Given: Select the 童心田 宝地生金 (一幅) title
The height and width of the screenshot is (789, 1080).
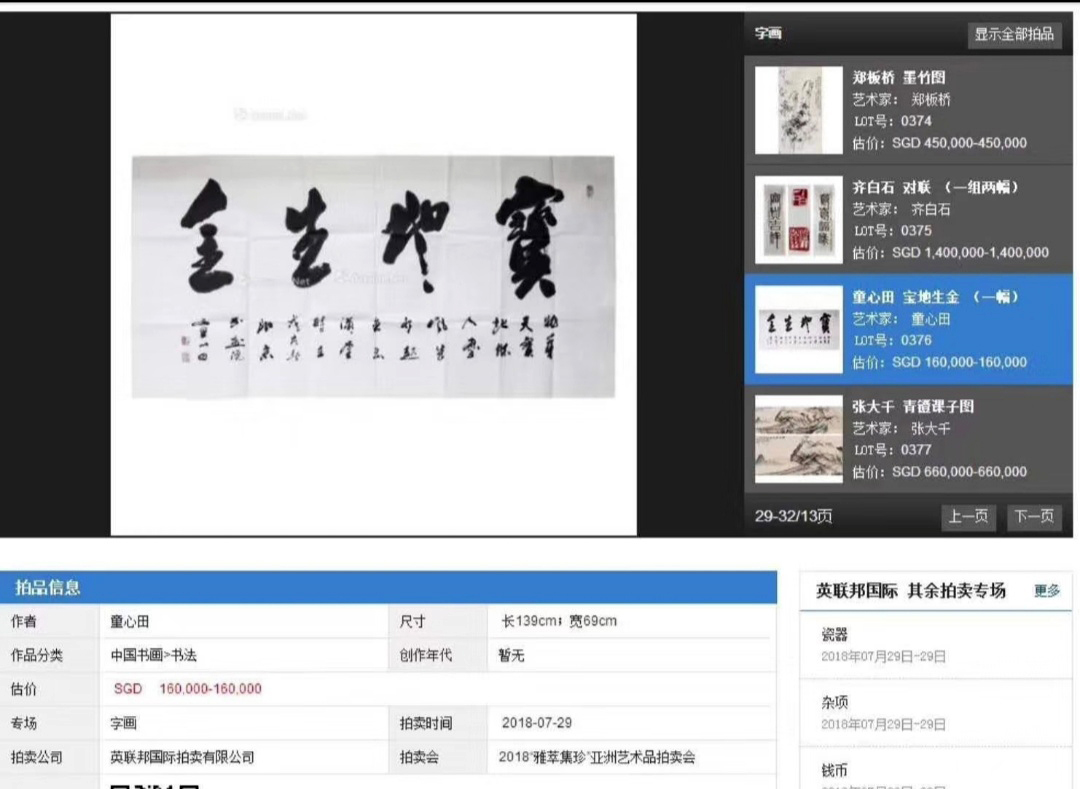Looking at the screenshot, I should pyautogui.click(x=935, y=297).
